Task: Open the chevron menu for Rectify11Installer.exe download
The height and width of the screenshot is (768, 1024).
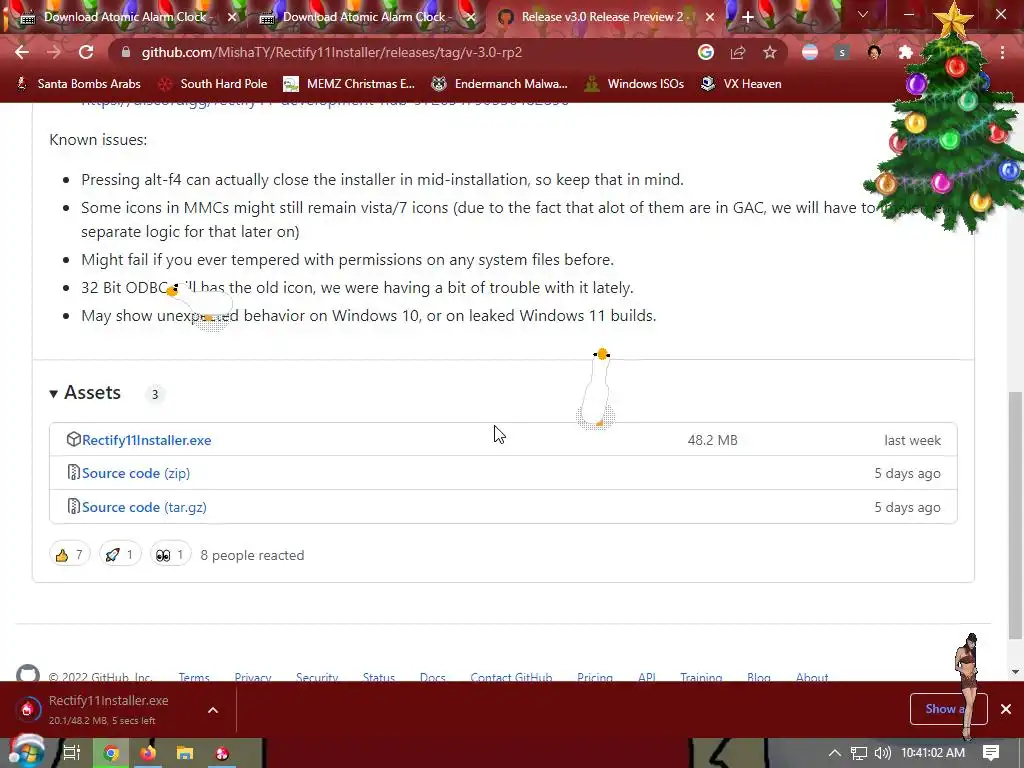Action: point(213,710)
